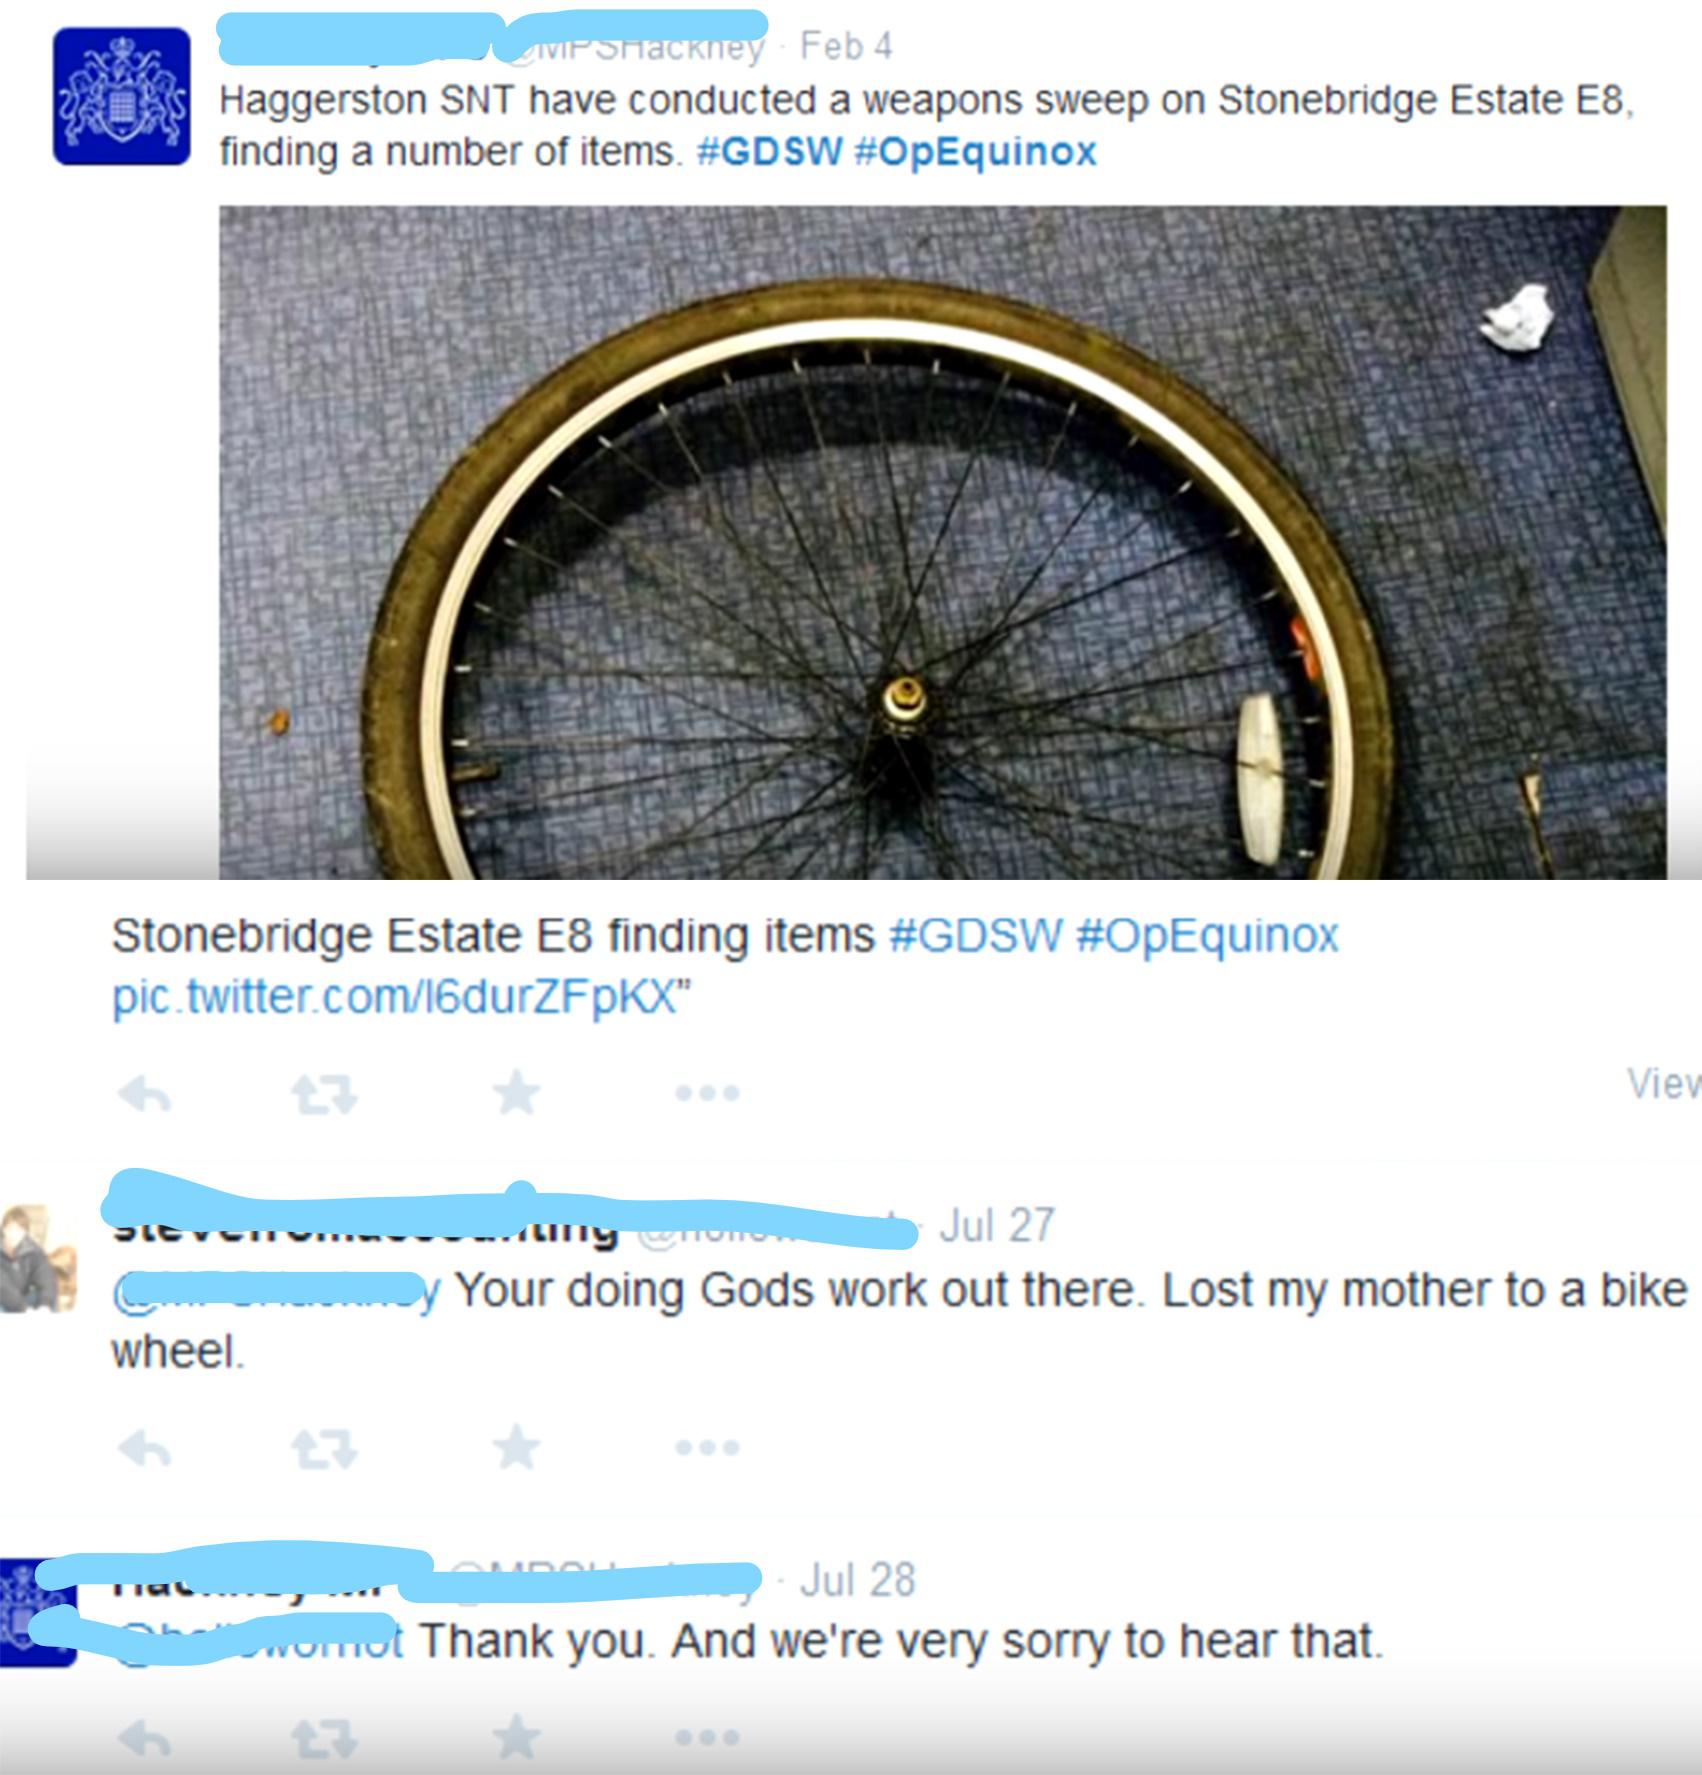Star the Jul 27 'Gods work' tweet
Screen dimensions: 1702x1775
[x=516, y=1445]
